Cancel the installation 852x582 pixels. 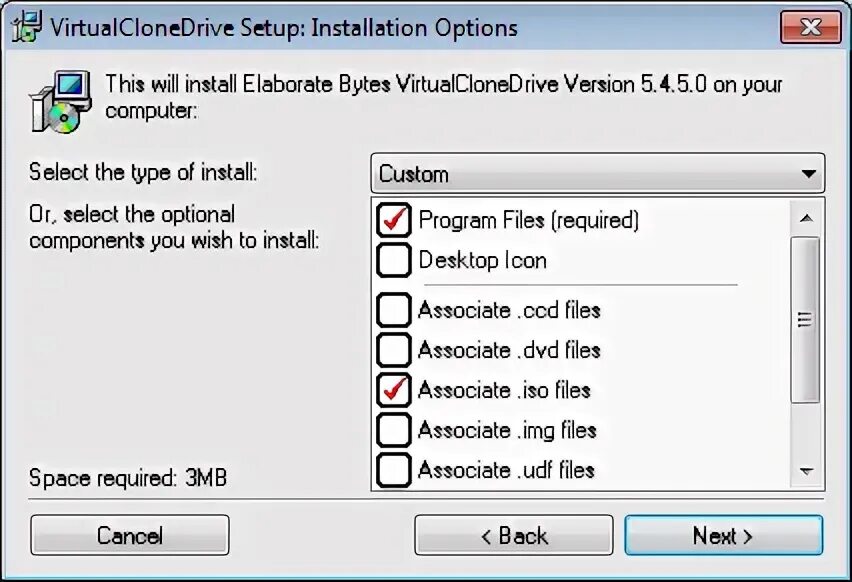coord(130,536)
